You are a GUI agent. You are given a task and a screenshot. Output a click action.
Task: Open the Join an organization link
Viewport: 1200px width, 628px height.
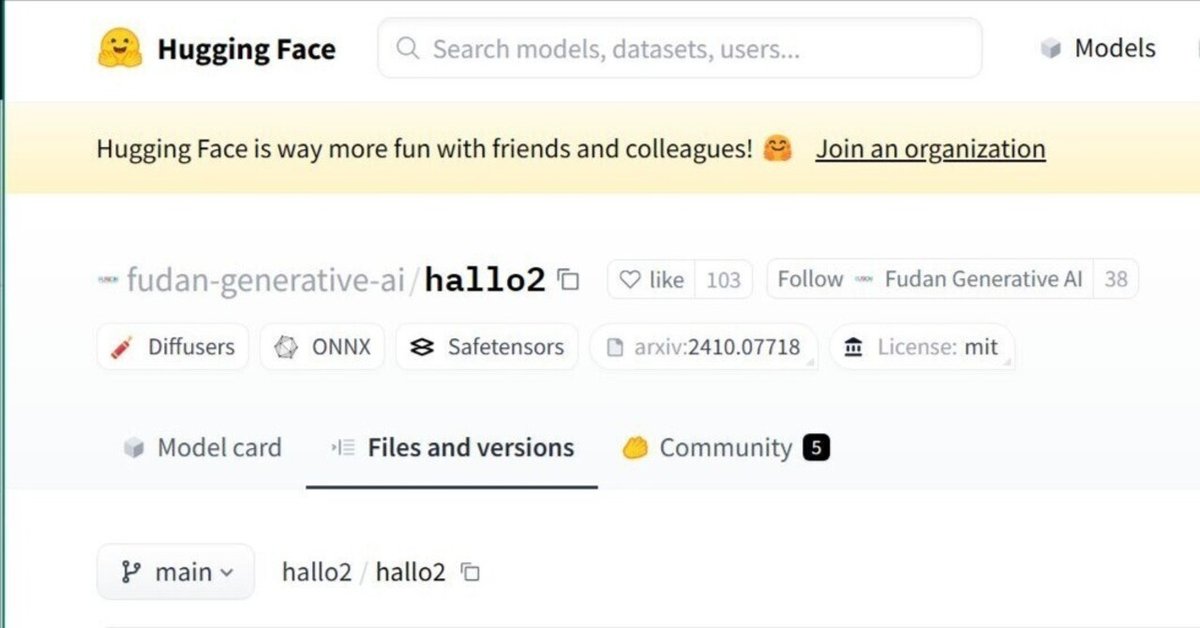[930, 148]
